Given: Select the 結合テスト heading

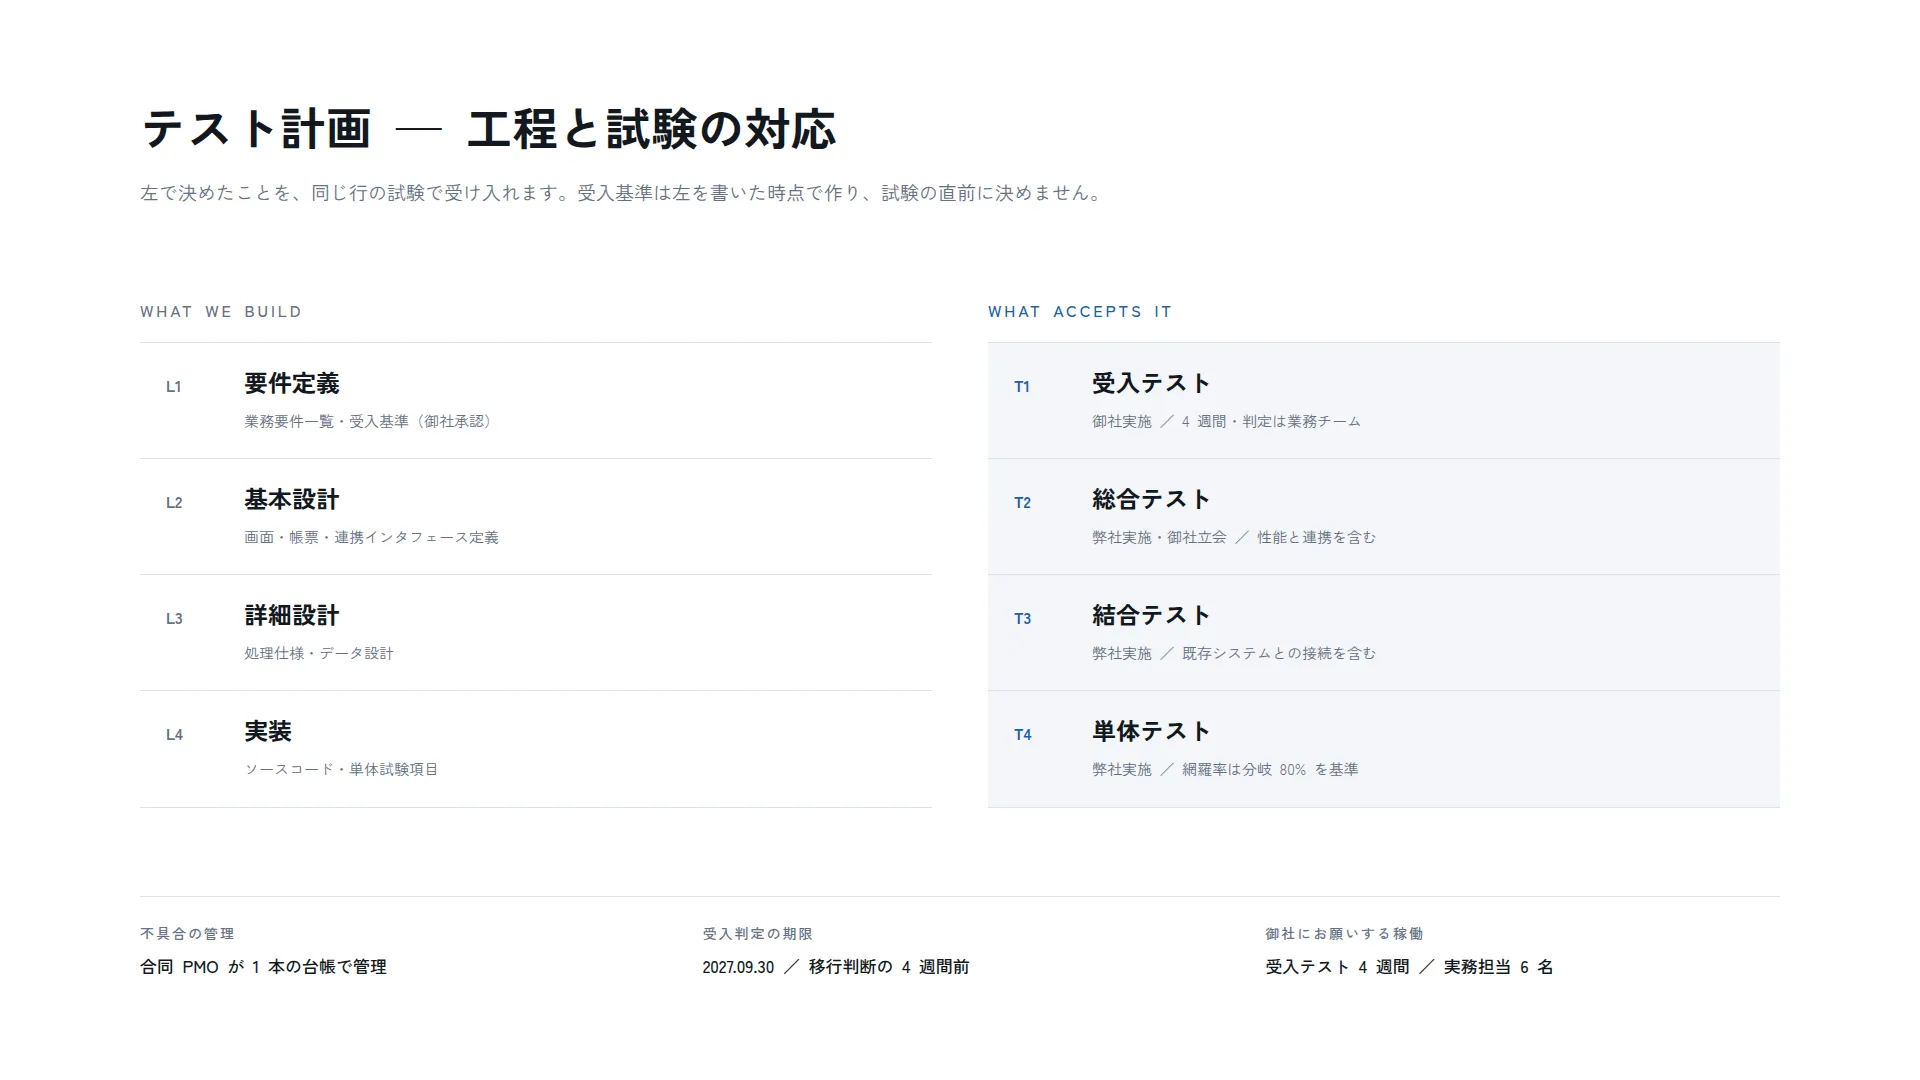Looking at the screenshot, I should 1151,615.
